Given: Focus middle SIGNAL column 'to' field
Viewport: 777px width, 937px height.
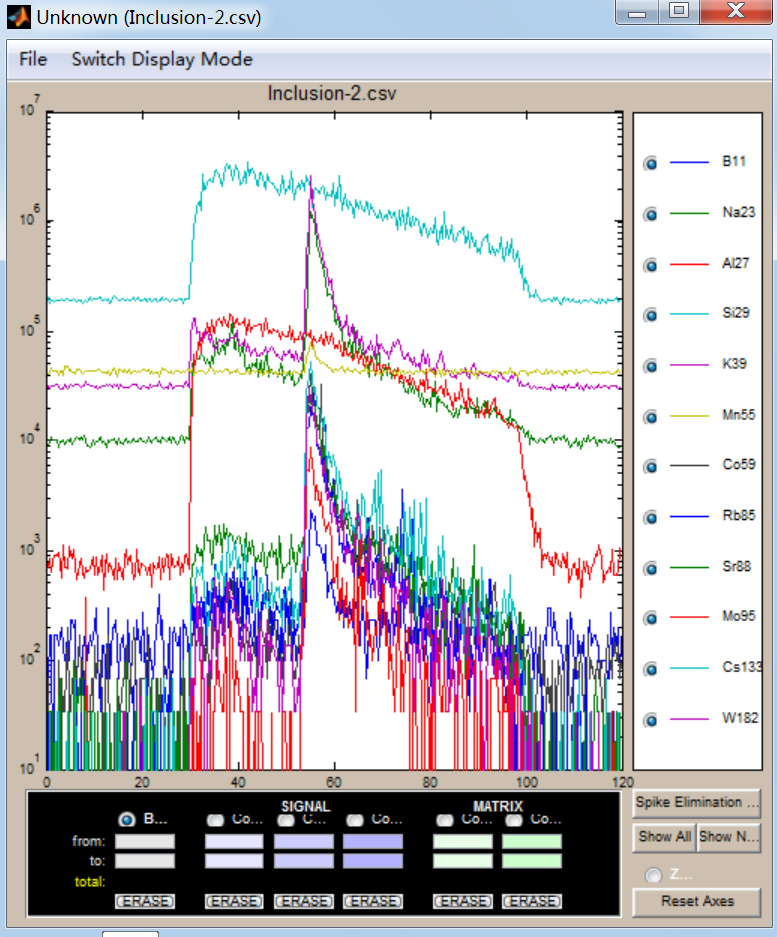Looking at the screenshot, I should click(x=304, y=861).
